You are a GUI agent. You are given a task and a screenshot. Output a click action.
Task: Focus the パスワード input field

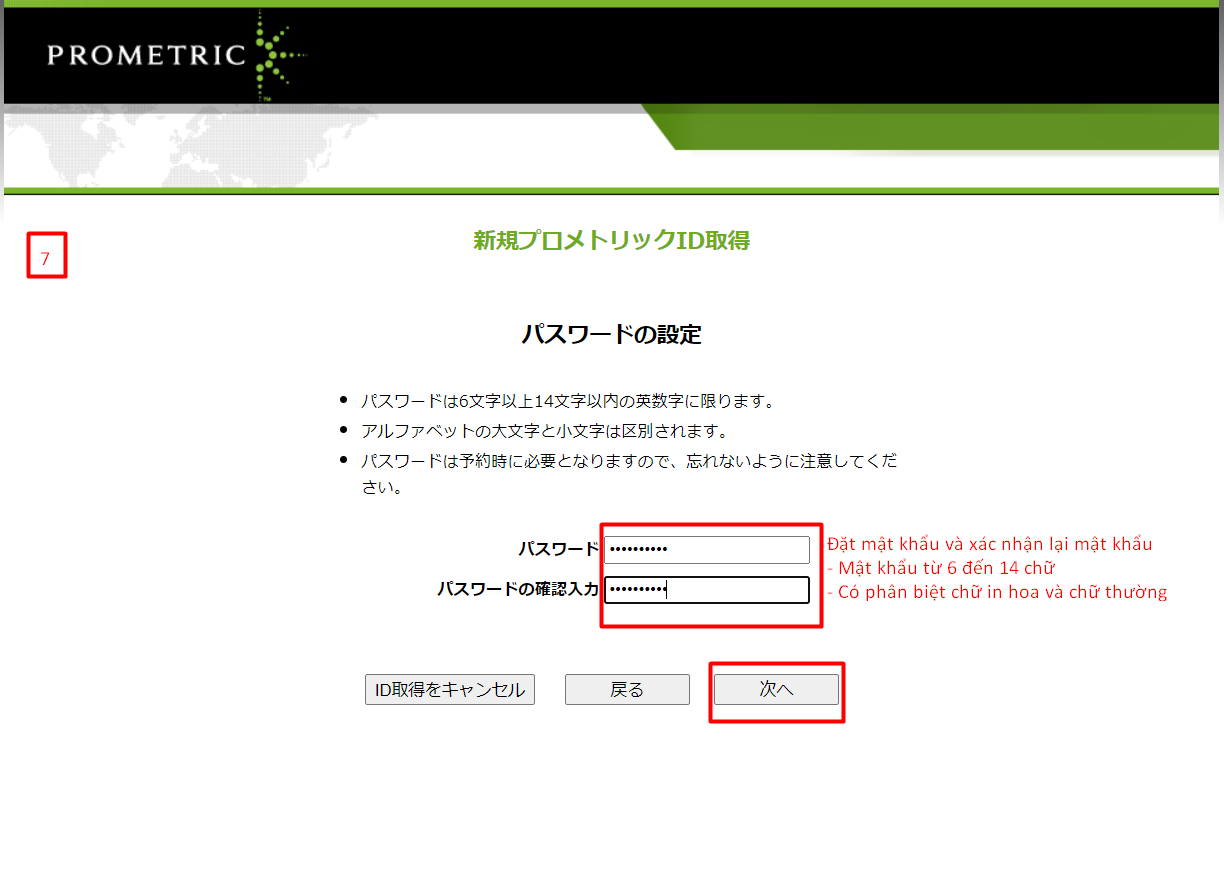click(706, 549)
